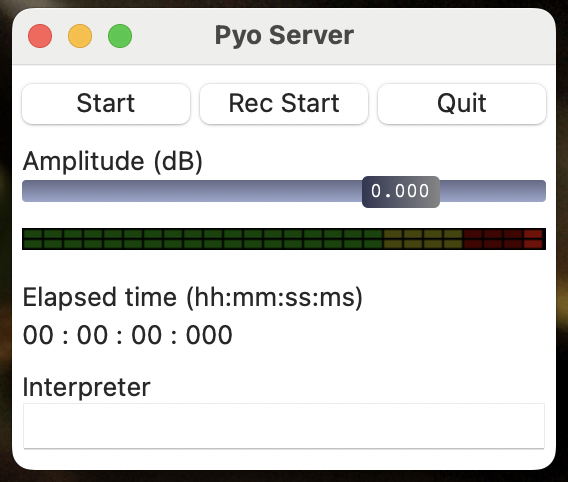The width and height of the screenshot is (568, 482).
Task: Click the yellow segments of VU meter
Action: click(x=423, y=239)
